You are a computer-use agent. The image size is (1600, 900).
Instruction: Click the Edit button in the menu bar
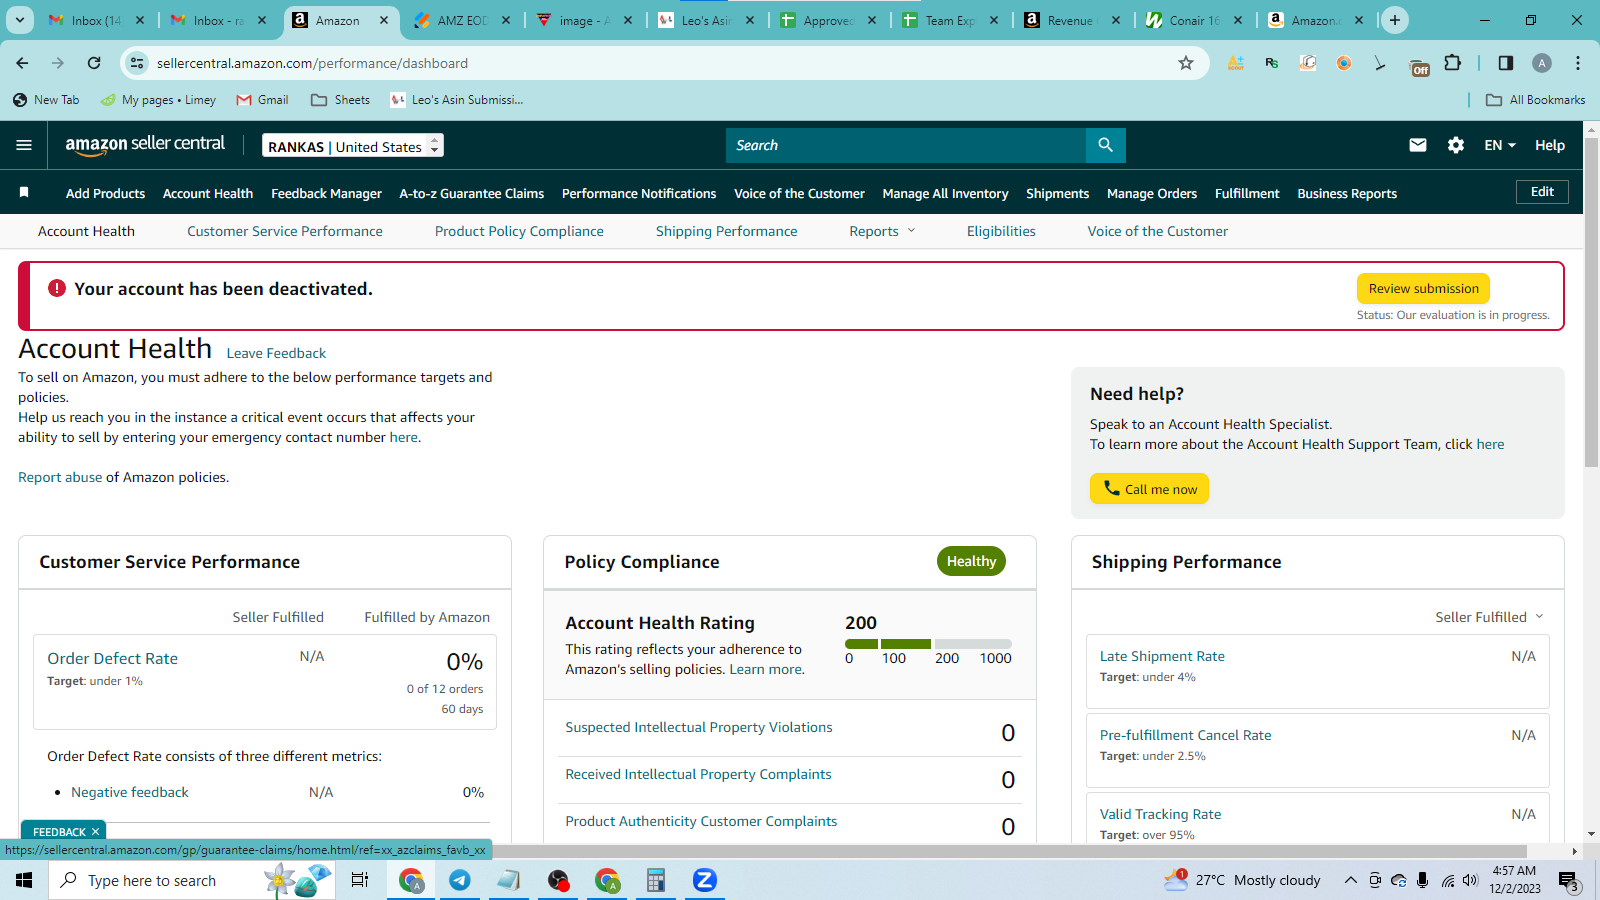(1543, 191)
